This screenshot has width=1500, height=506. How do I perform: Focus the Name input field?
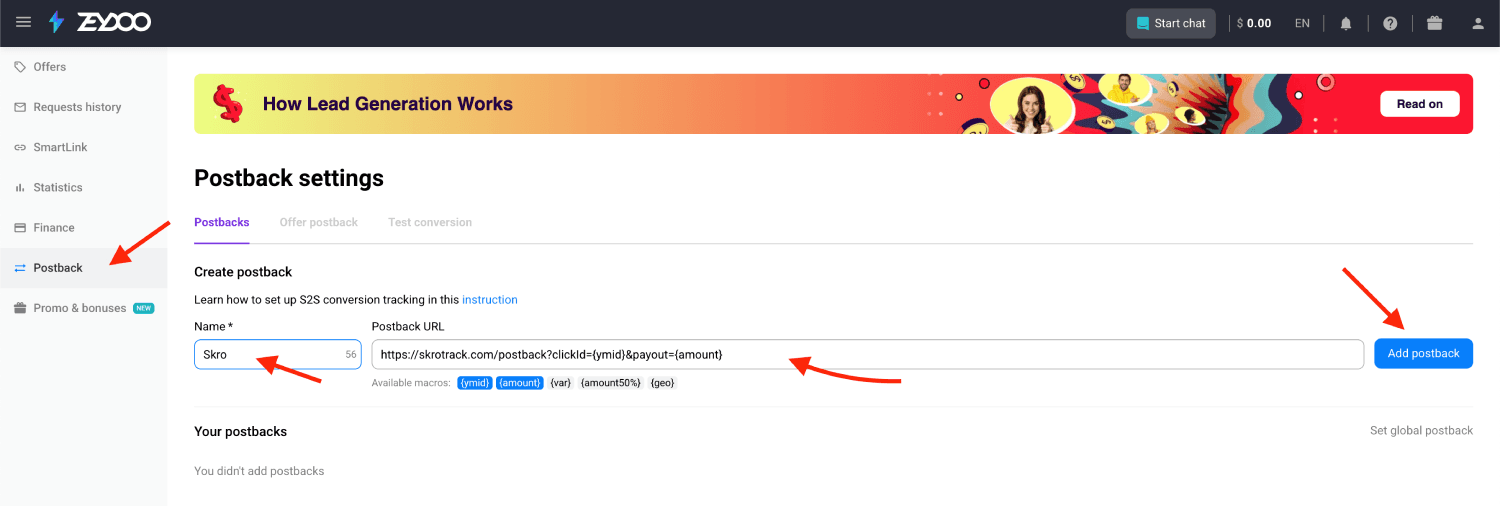[x=278, y=354]
